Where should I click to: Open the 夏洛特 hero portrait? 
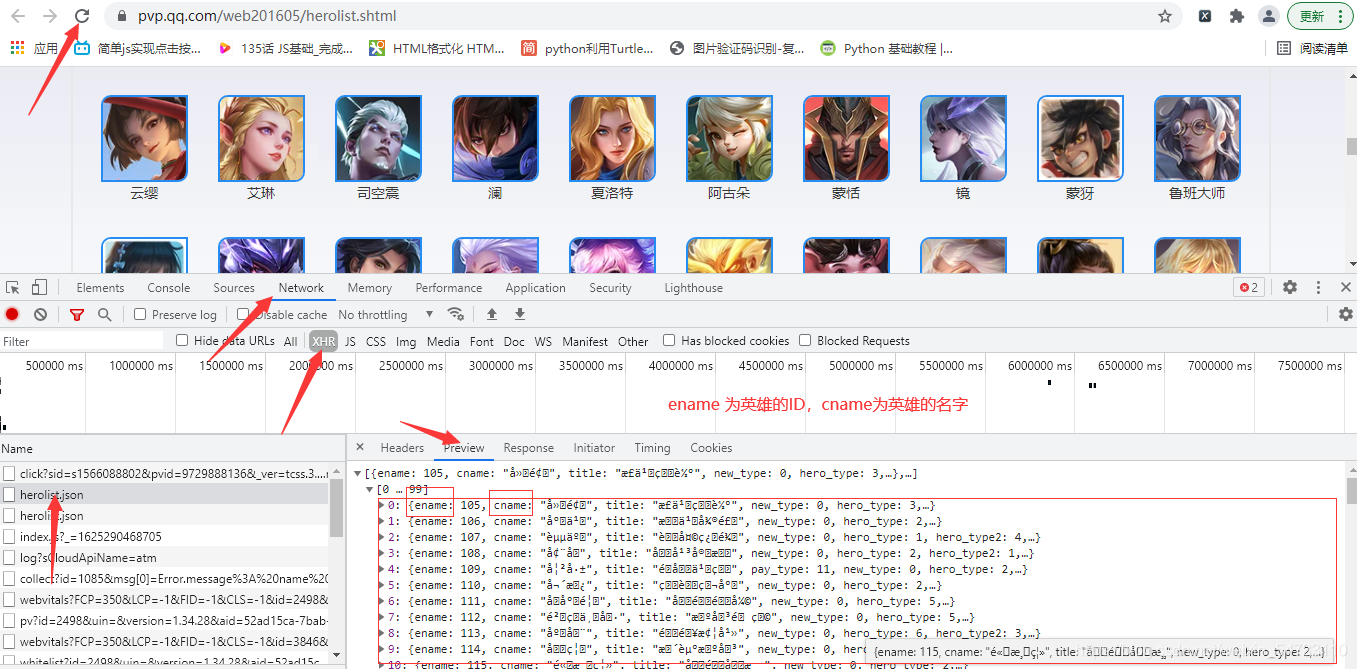[x=612, y=138]
